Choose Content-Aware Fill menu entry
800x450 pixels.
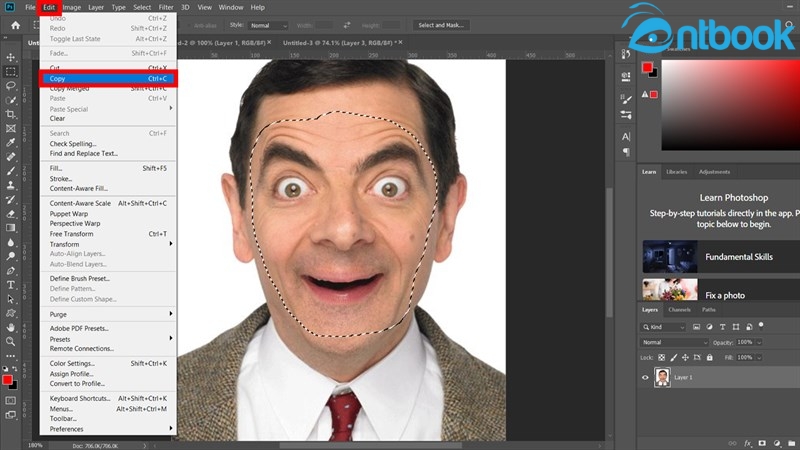(108, 188)
